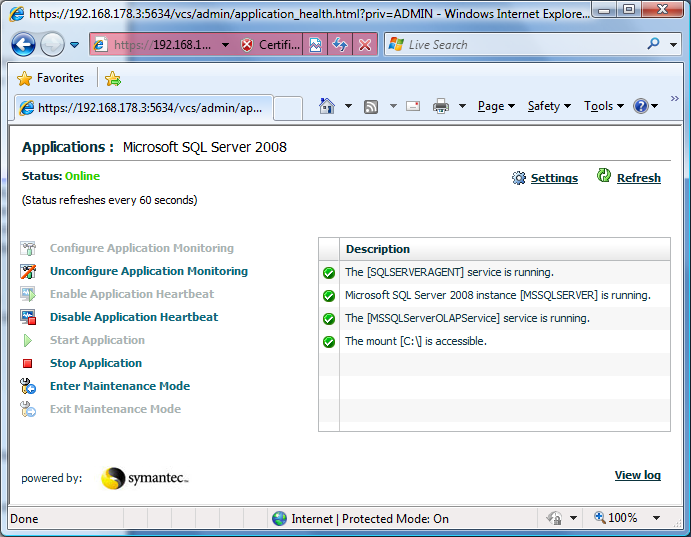Viewport: 691px width, 537px height.
Task: Click the 100% zoom level button
Action: (x=616, y=518)
